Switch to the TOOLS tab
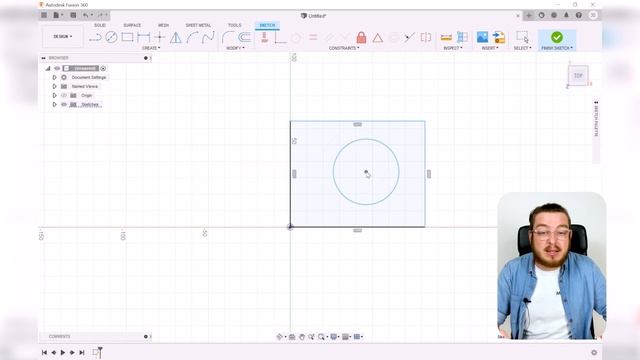The width and height of the screenshot is (640, 360). pyautogui.click(x=234, y=25)
